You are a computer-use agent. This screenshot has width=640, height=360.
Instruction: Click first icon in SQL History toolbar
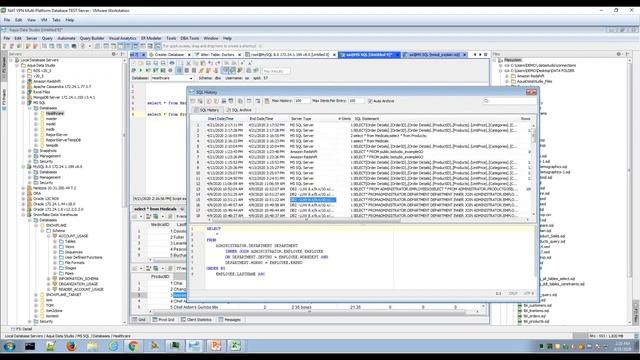tap(193, 101)
